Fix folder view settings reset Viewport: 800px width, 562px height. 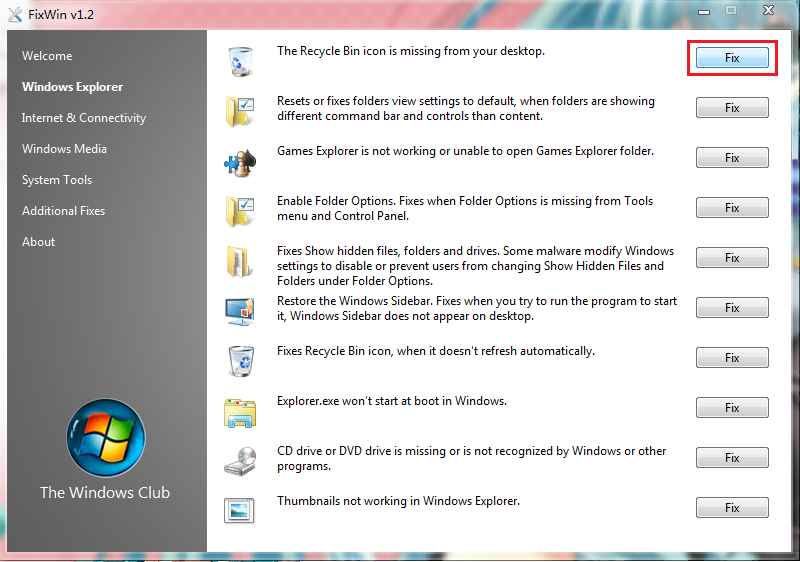point(732,108)
